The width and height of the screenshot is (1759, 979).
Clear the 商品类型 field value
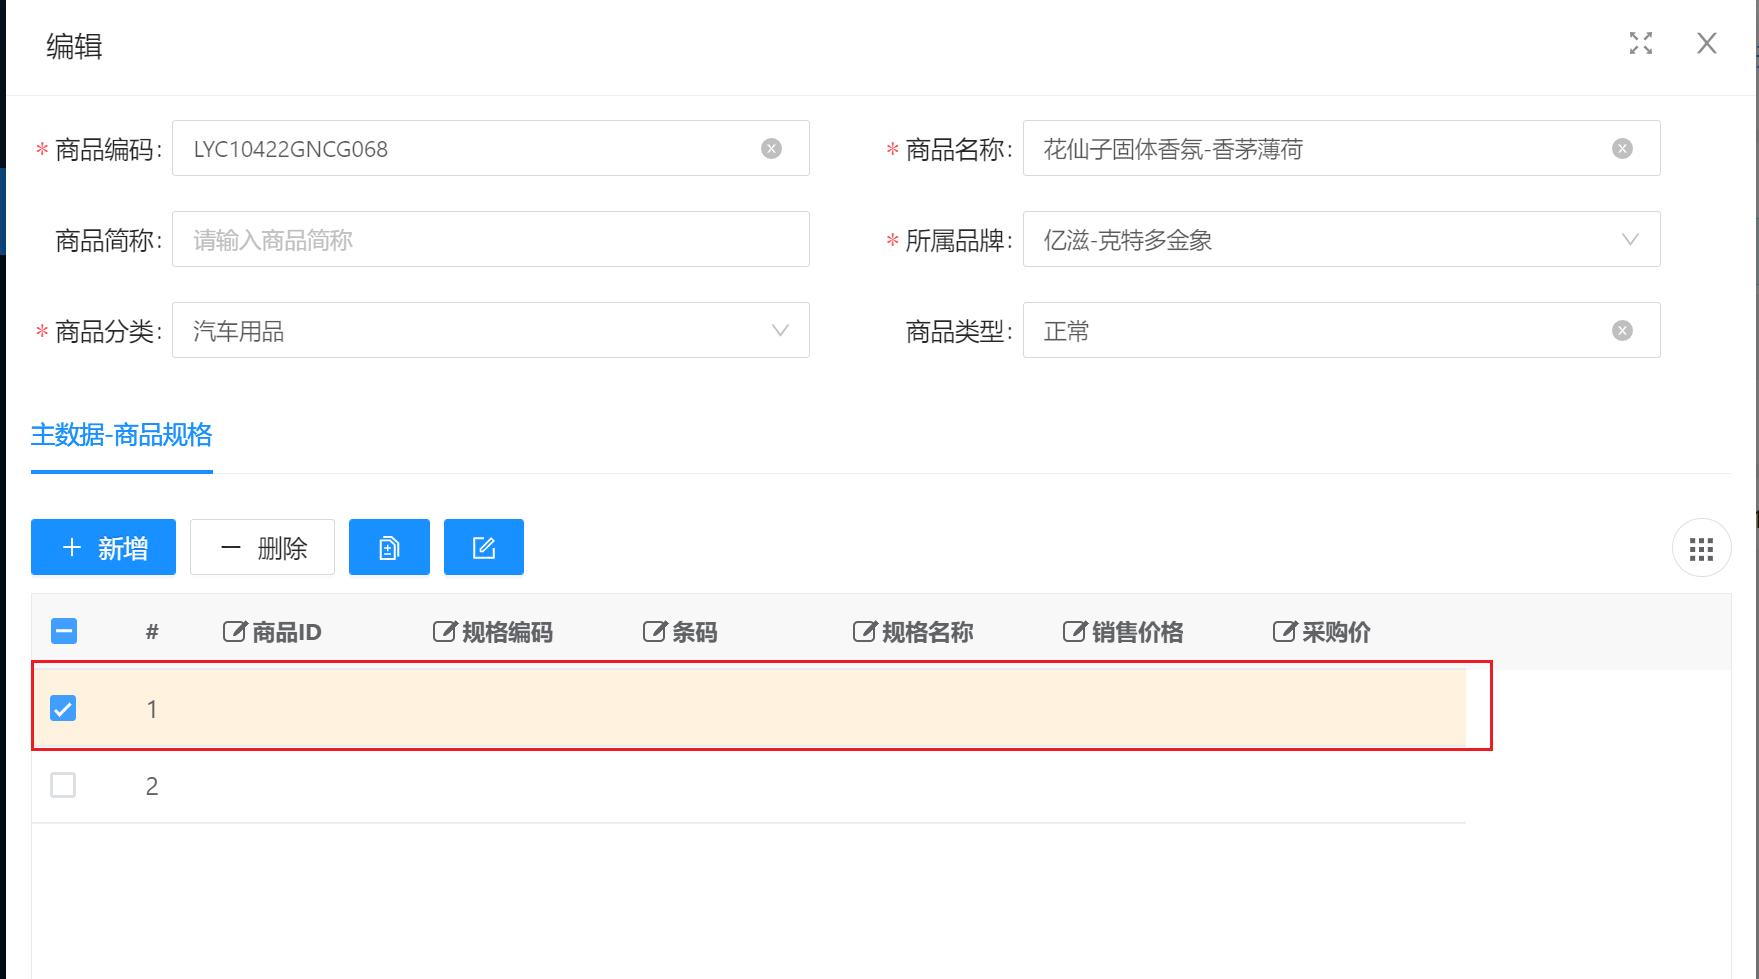[x=1622, y=331]
